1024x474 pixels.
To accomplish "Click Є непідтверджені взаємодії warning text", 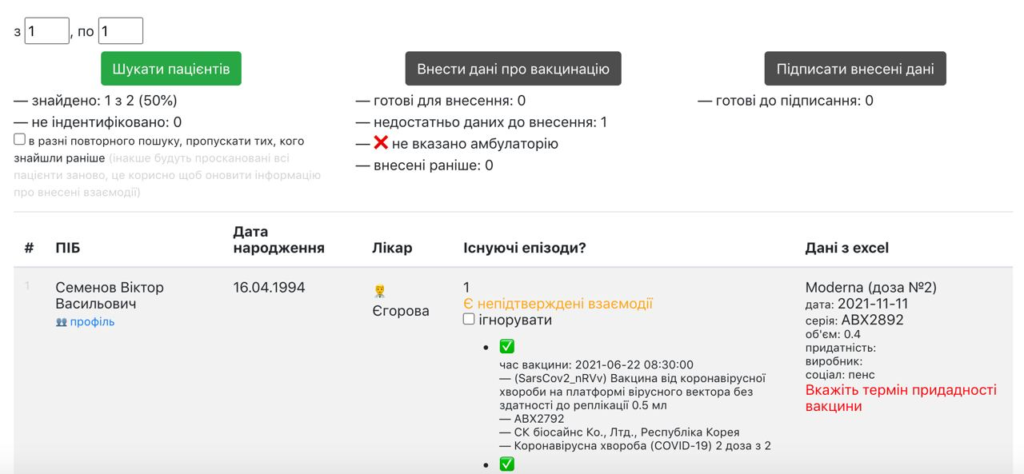I will coord(558,304).
